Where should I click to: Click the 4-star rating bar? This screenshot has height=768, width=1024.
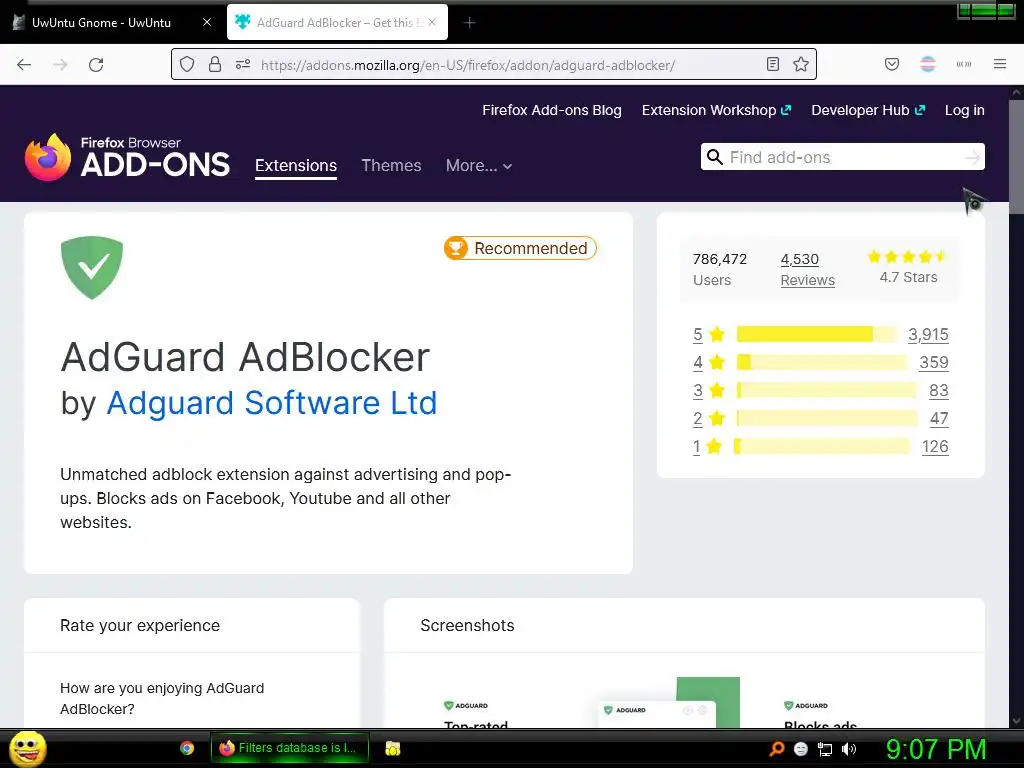pos(822,362)
